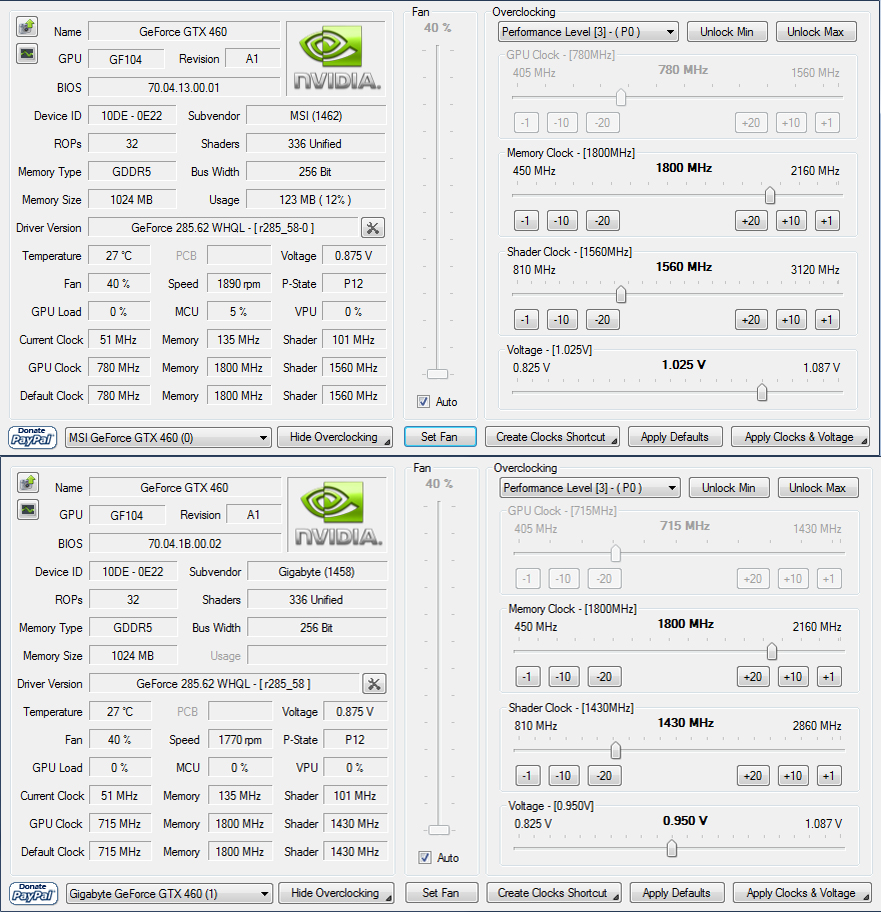Click NVIDIA logo in Gigabyte panel
This screenshot has height=912, width=881.
click(337, 514)
